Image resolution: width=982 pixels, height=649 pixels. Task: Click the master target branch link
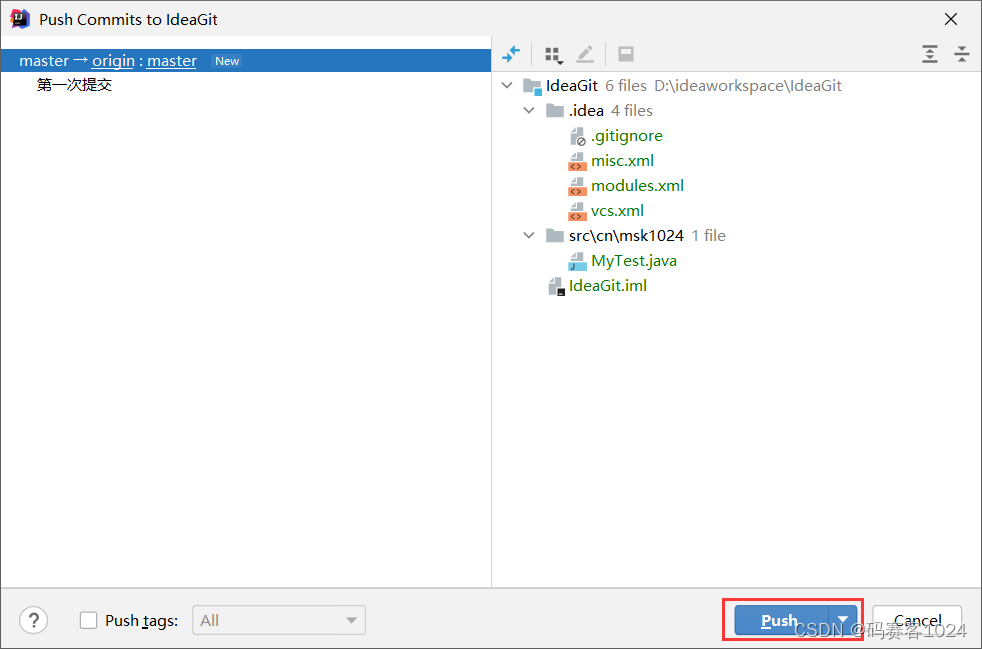(x=172, y=61)
